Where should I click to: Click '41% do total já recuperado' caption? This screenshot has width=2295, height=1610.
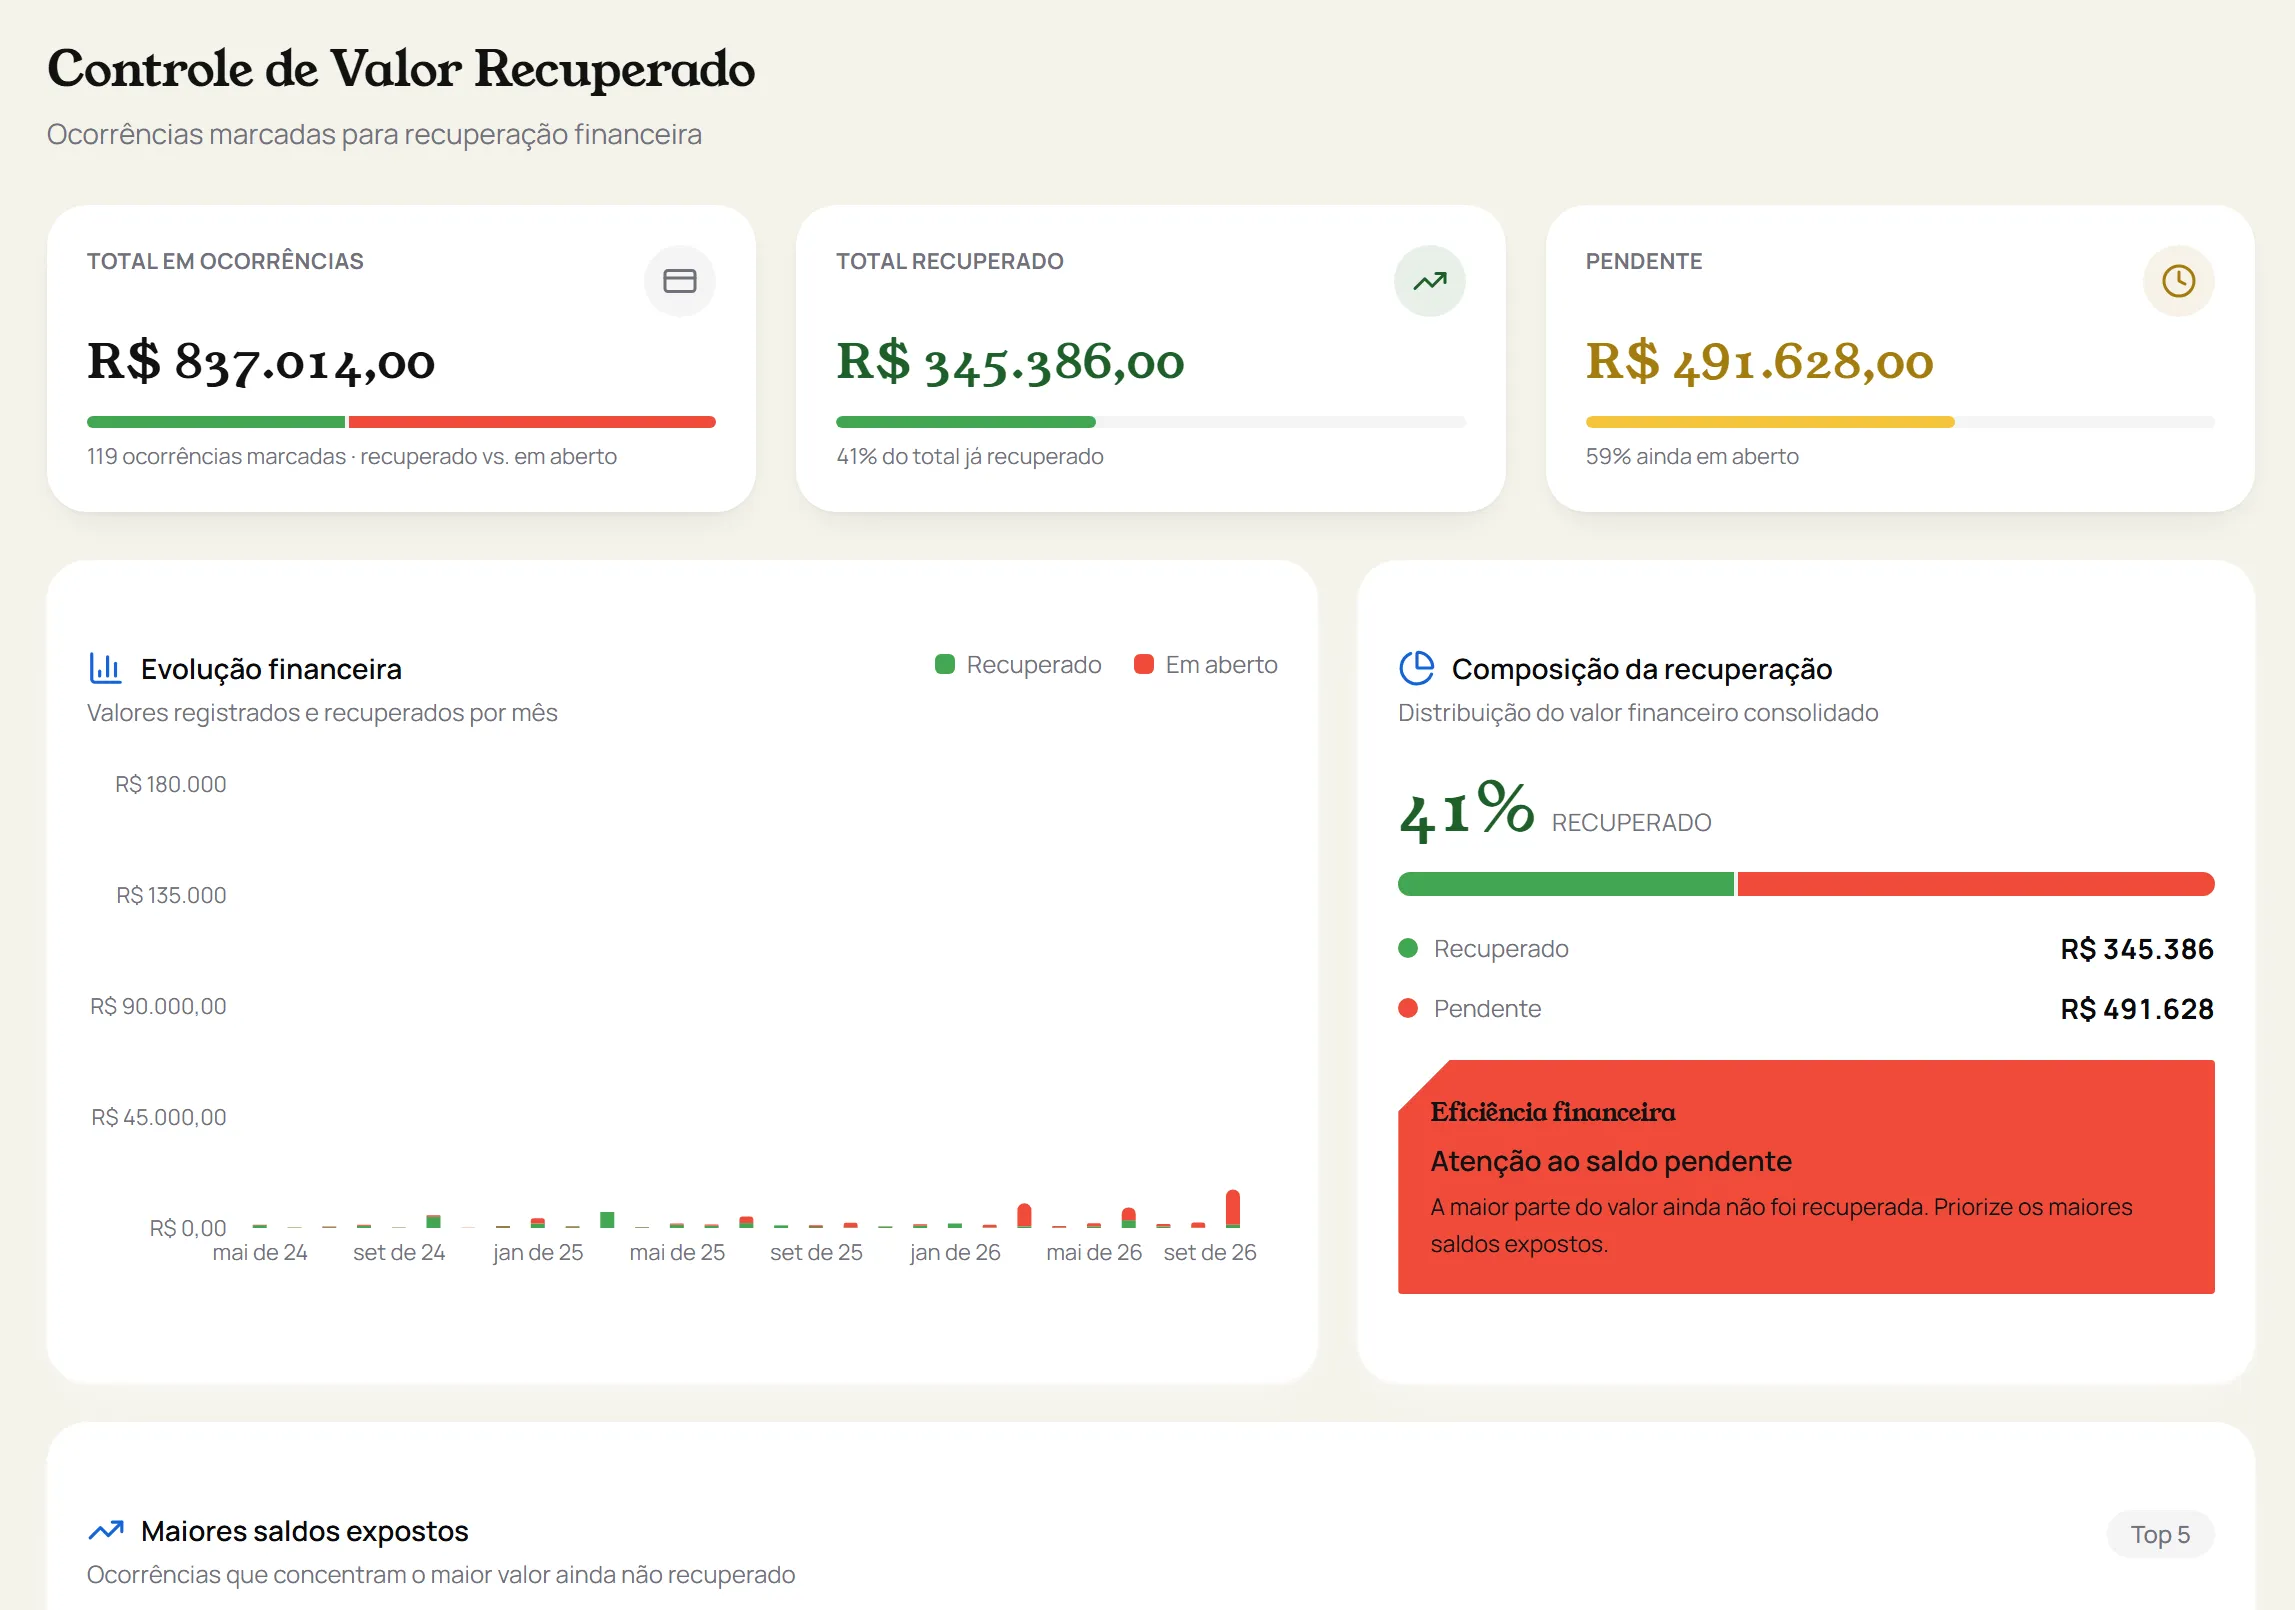[x=969, y=456]
